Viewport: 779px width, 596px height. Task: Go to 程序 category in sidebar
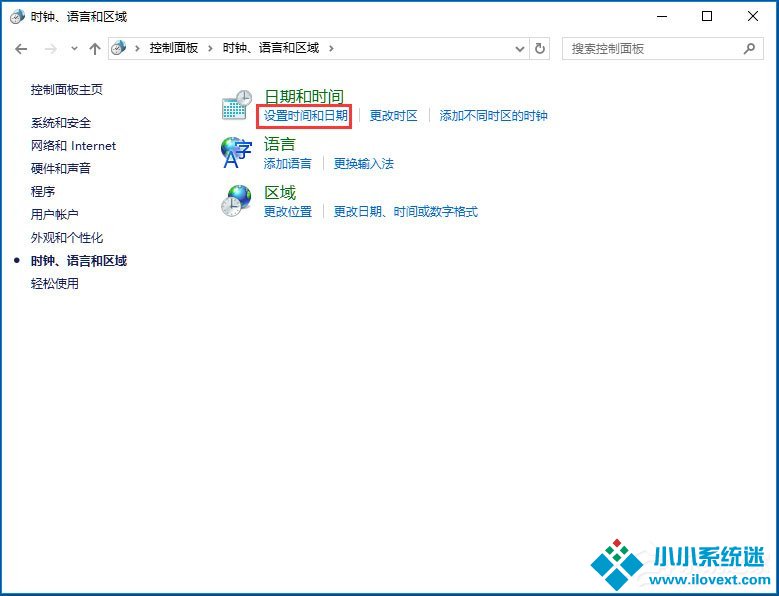(x=43, y=191)
